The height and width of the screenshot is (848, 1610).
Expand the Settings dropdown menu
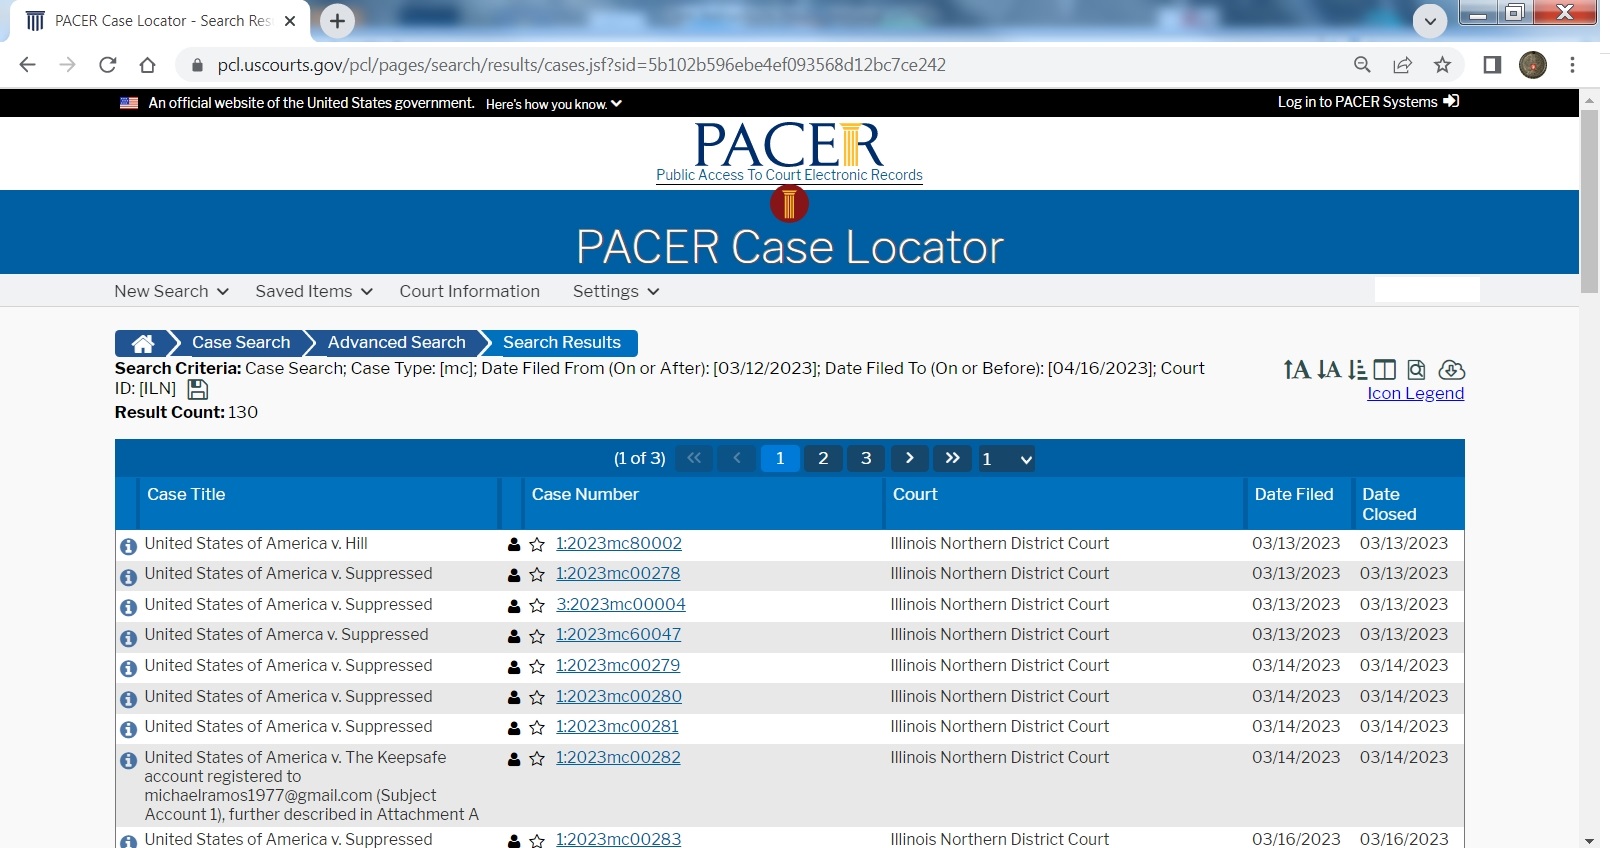click(615, 291)
